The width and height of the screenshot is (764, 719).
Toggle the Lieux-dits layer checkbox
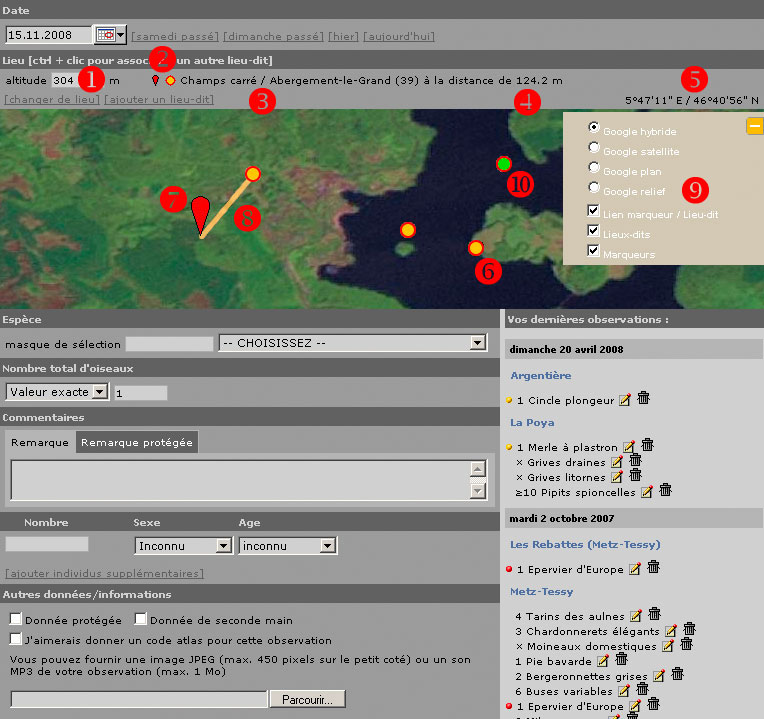pyautogui.click(x=593, y=230)
